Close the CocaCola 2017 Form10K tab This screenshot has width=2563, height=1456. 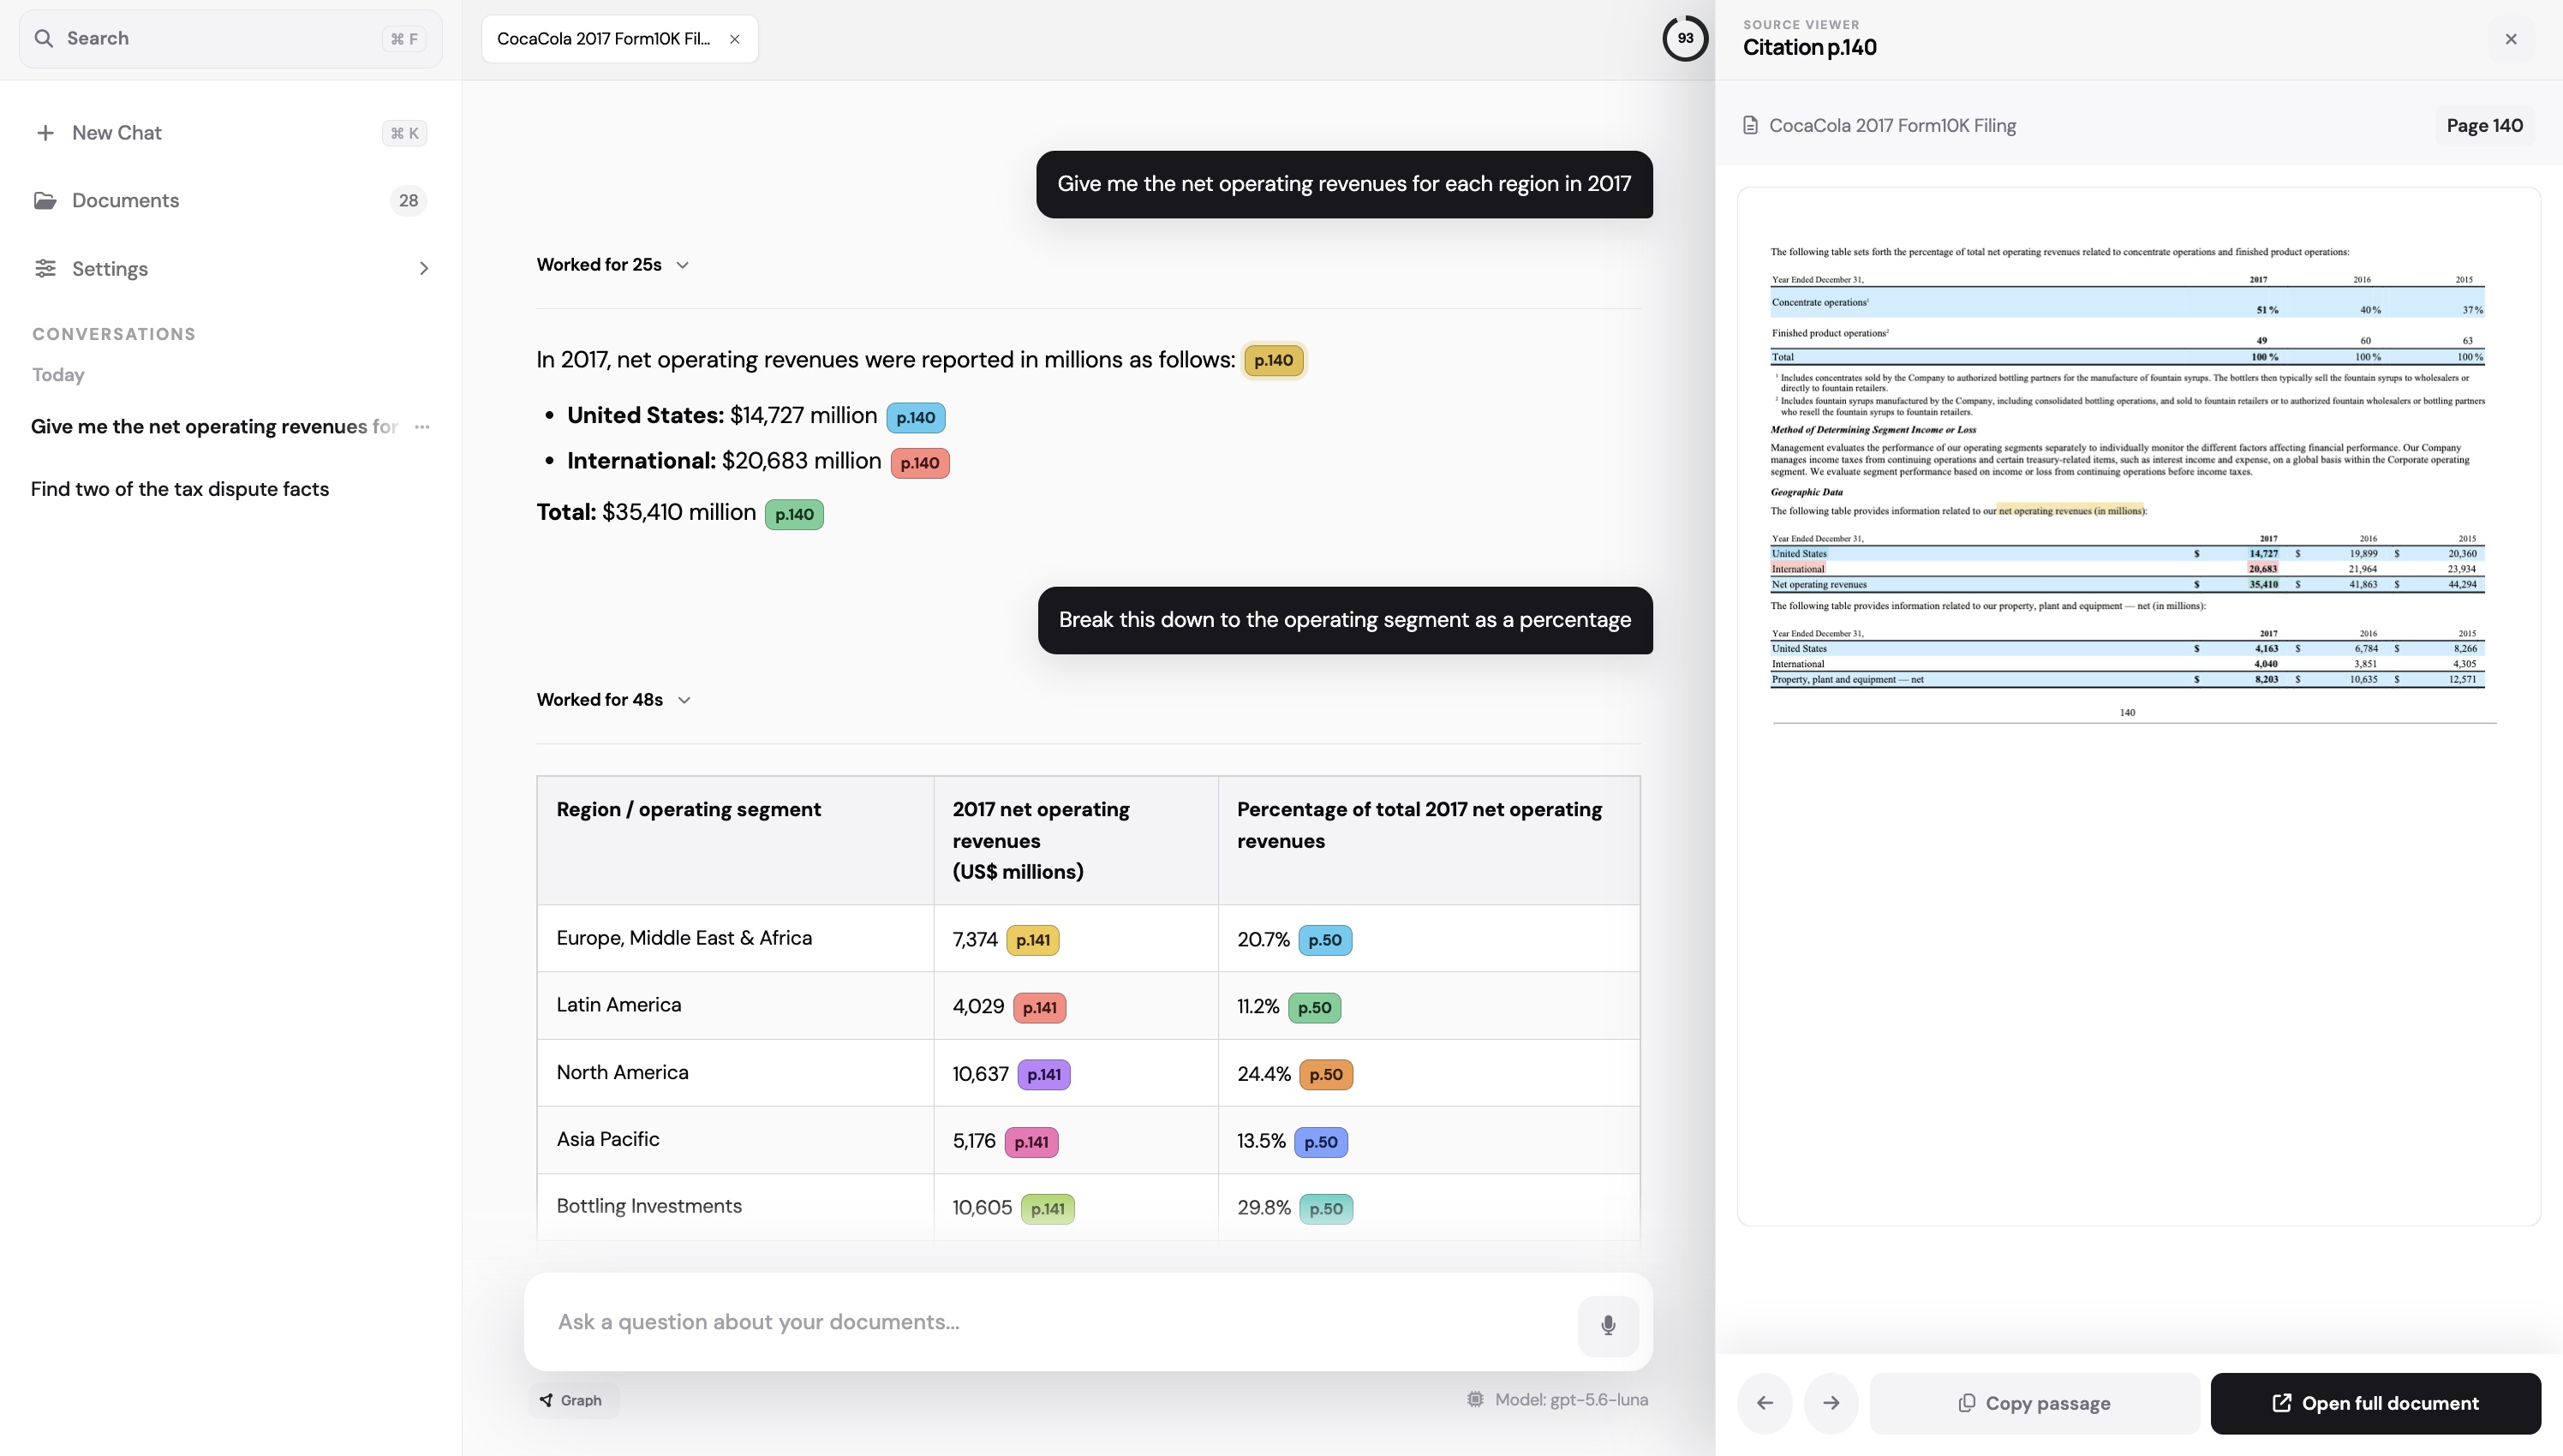click(735, 39)
